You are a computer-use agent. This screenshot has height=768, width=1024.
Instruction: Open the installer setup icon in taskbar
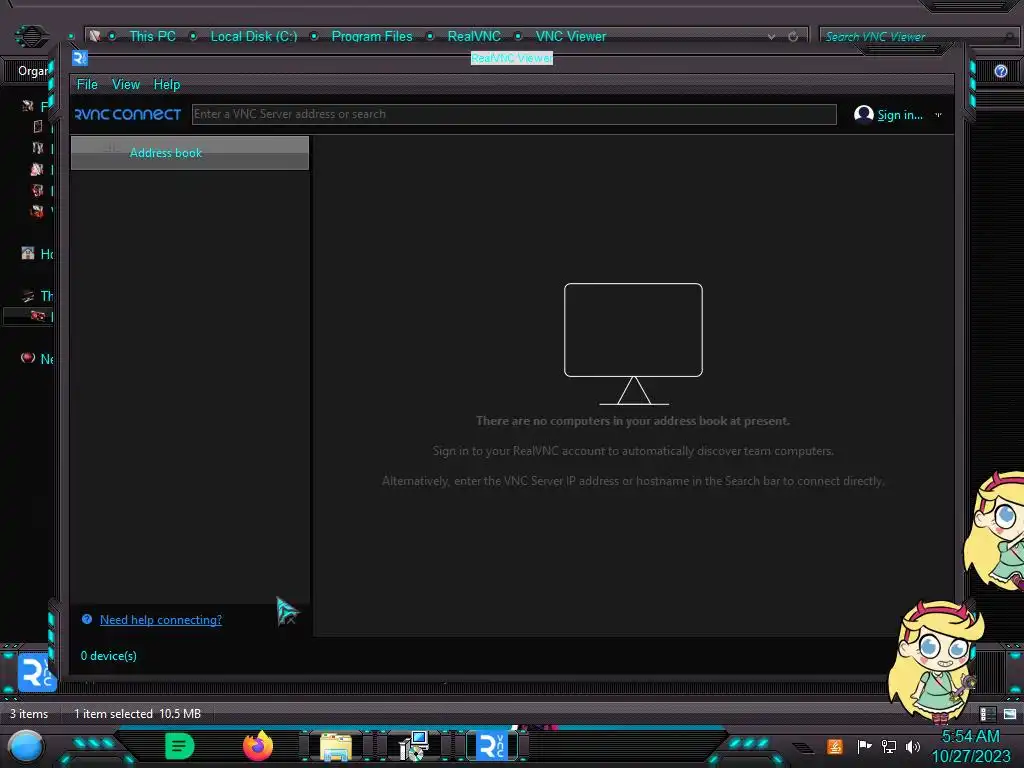click(413, 746)
